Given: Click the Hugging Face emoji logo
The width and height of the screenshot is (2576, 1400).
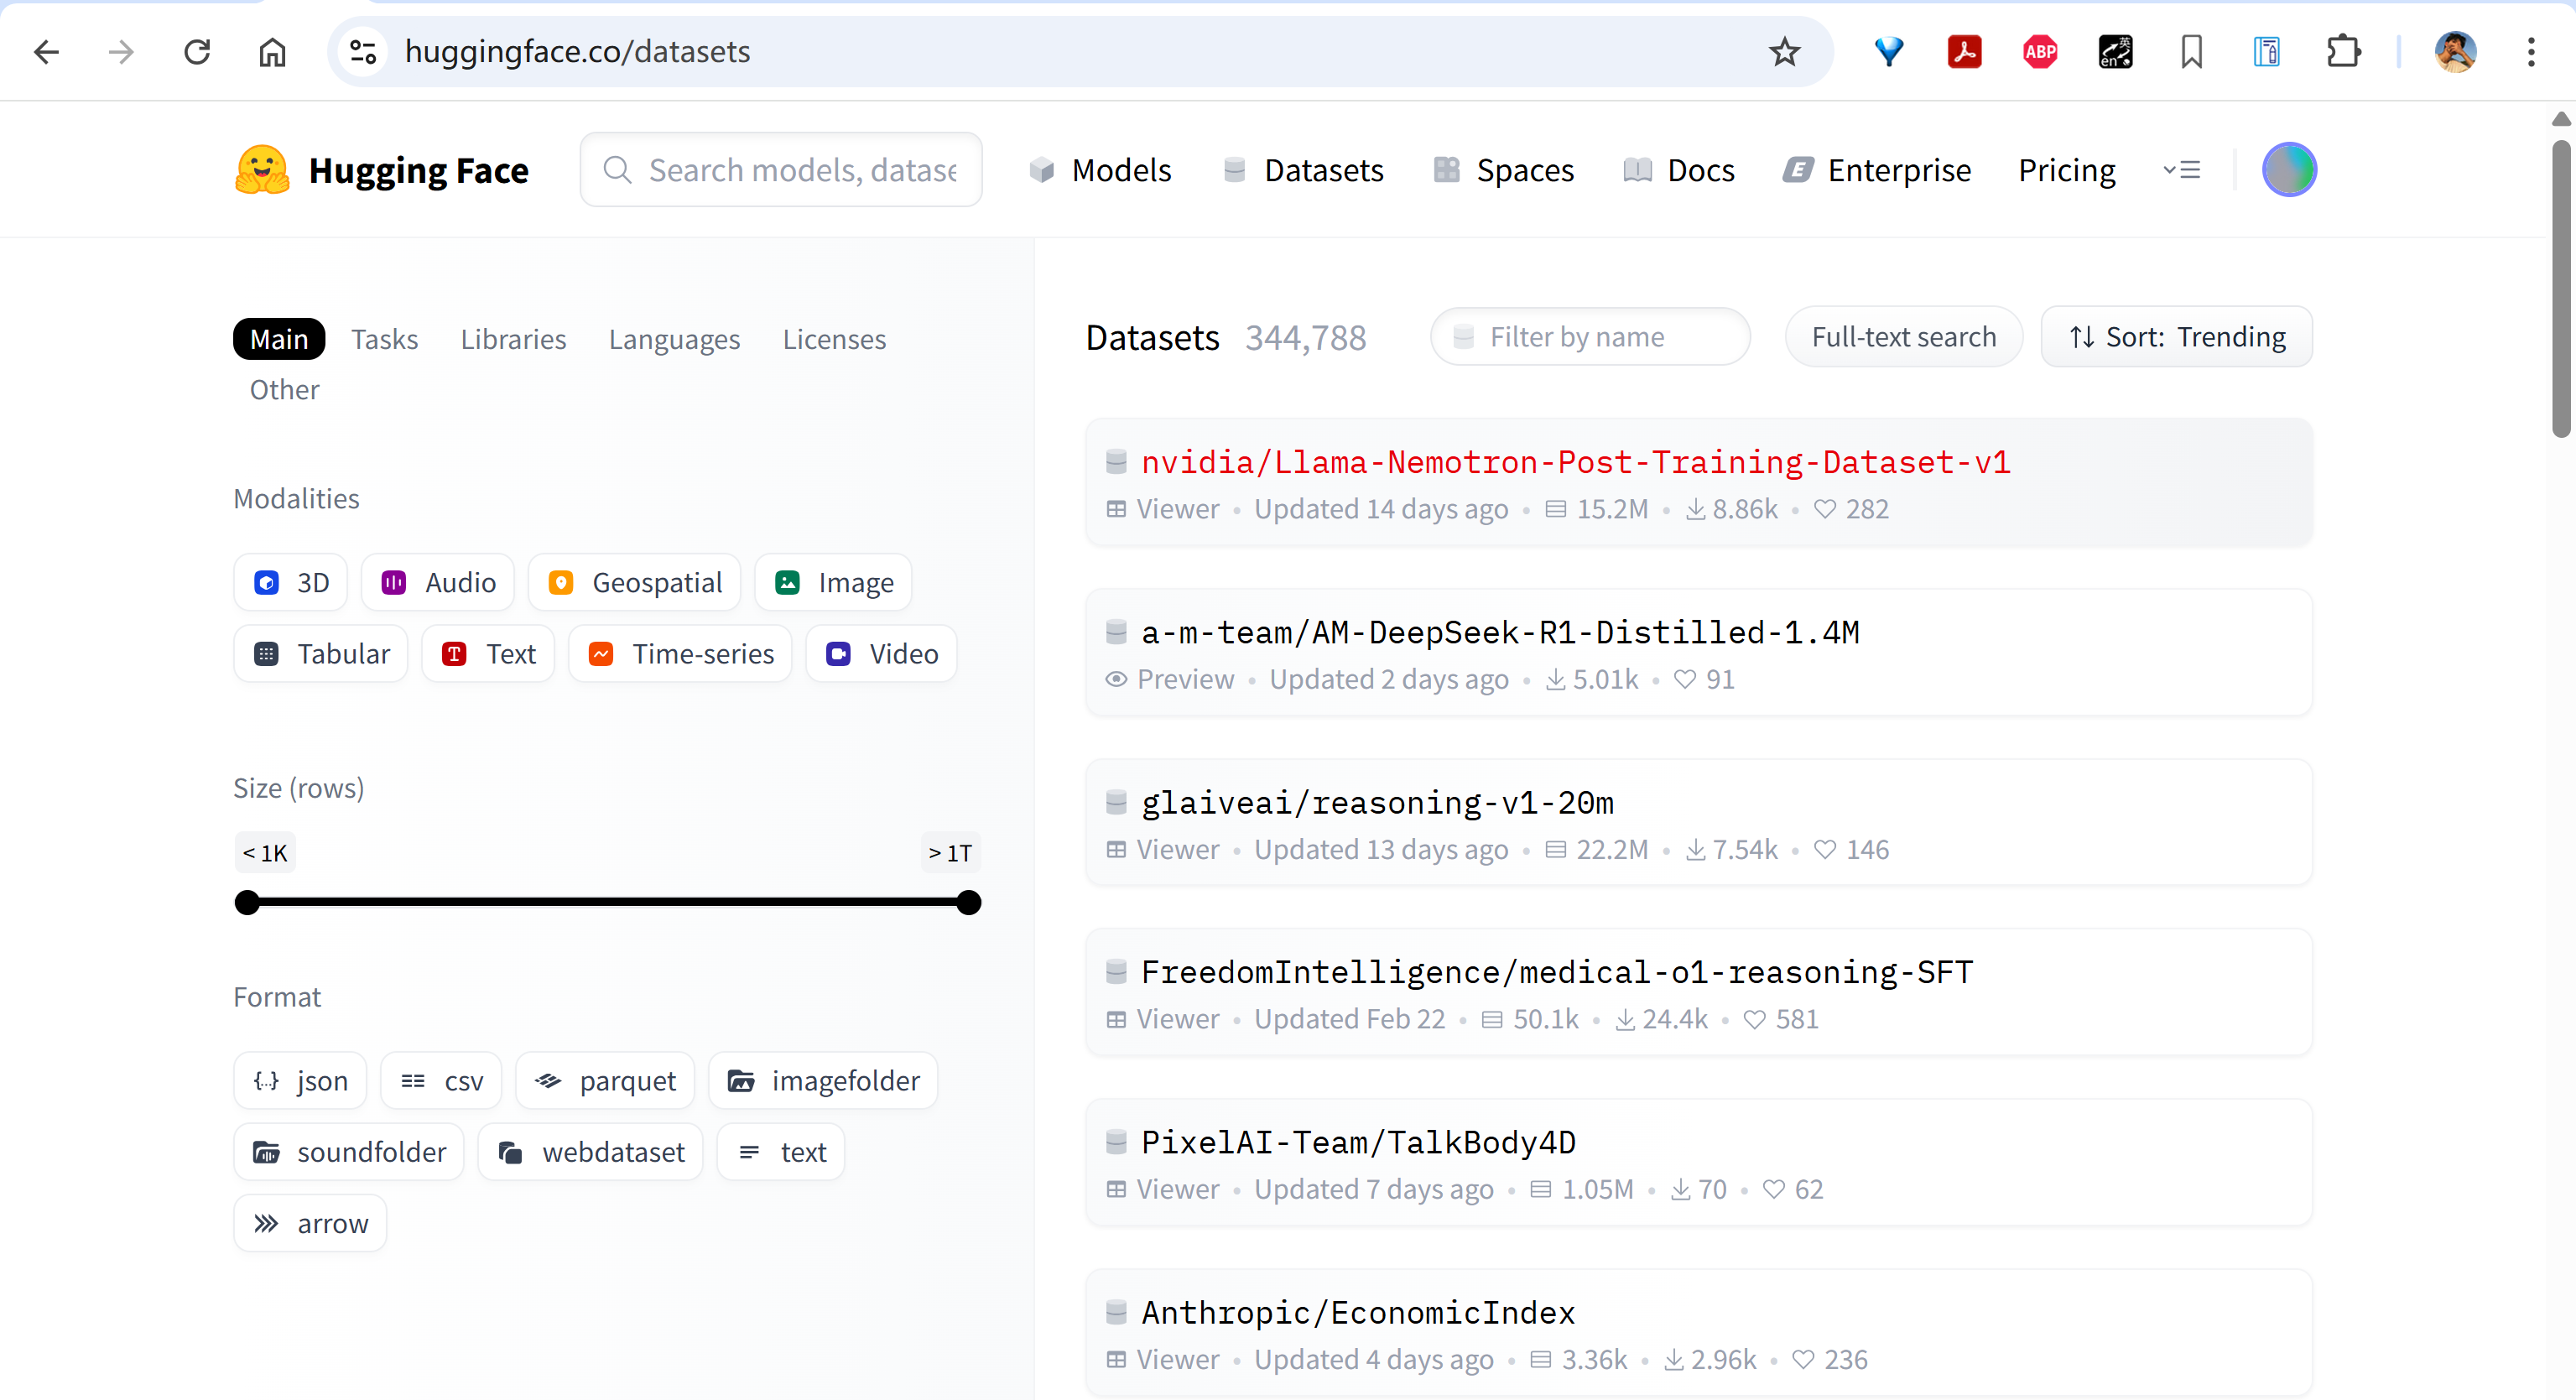Looking at the screenshot, I should [262, 170].
